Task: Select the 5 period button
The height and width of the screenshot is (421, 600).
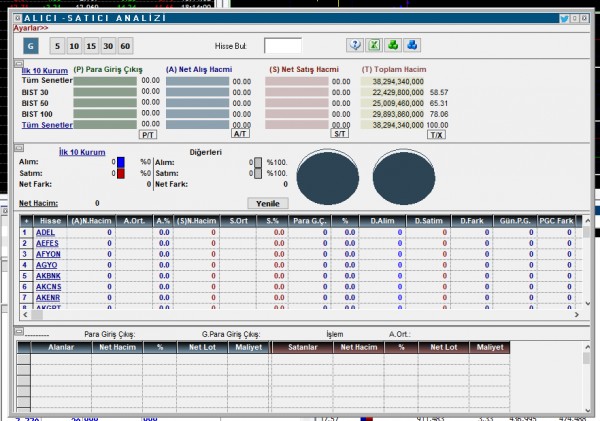Action: 58,46
